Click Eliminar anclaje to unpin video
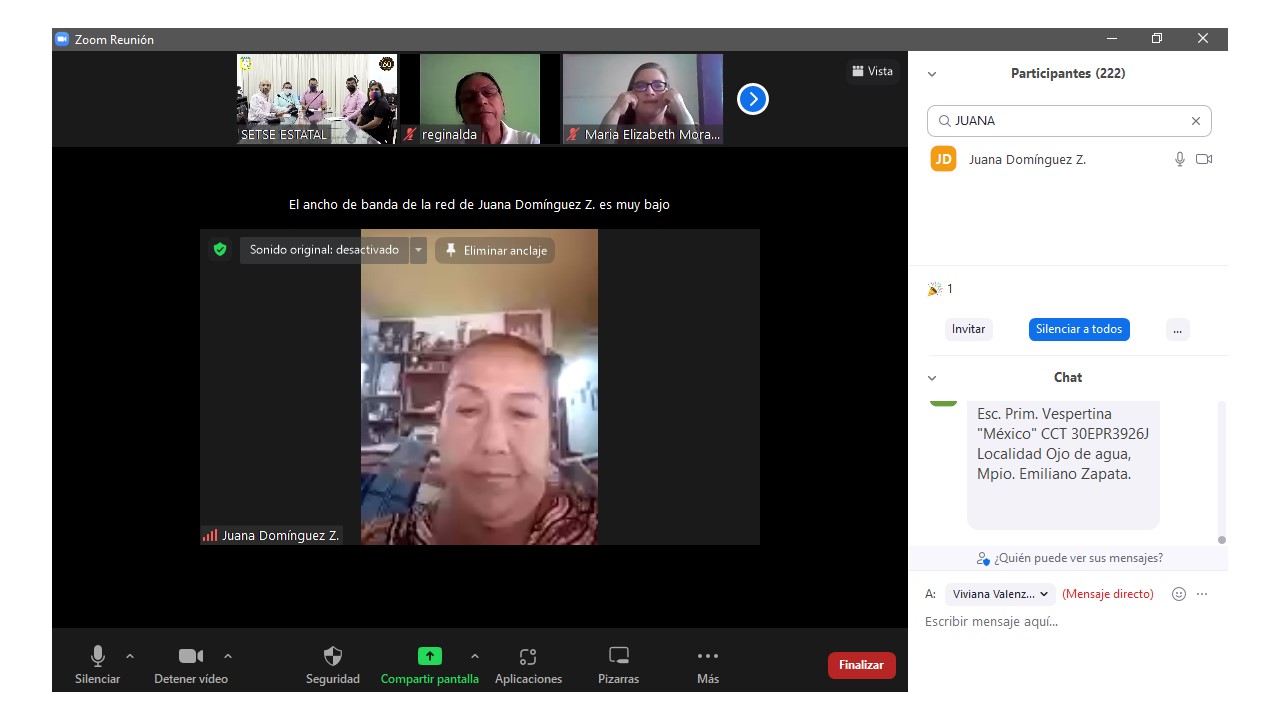This screenshot has width=1280, height=720. pos(495,251)
